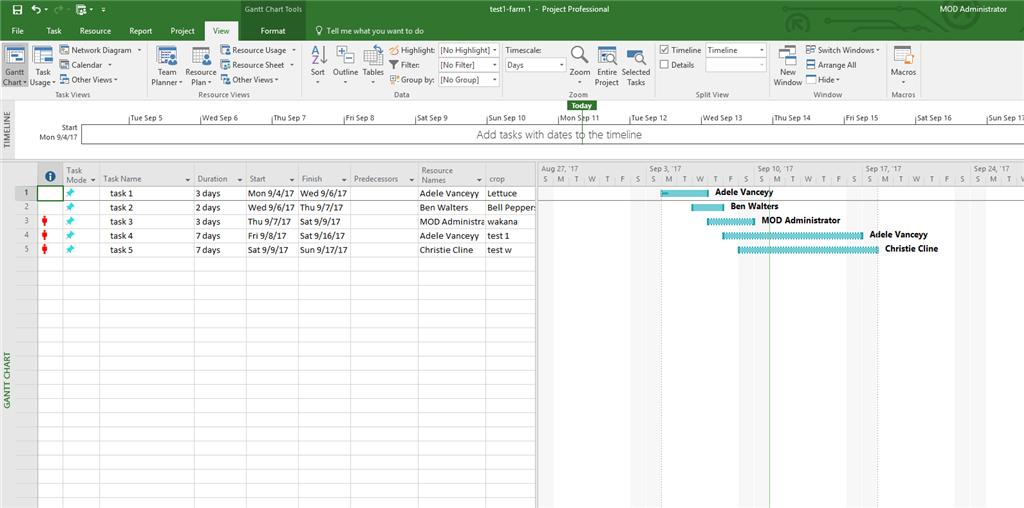Click Switch Windows

coord(843,50)
